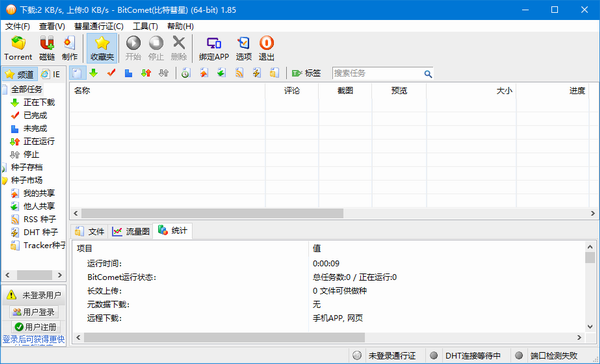600x364 pixels.
Task: Open a Torrent file from toolbar
Action: (x=18, y=48)
